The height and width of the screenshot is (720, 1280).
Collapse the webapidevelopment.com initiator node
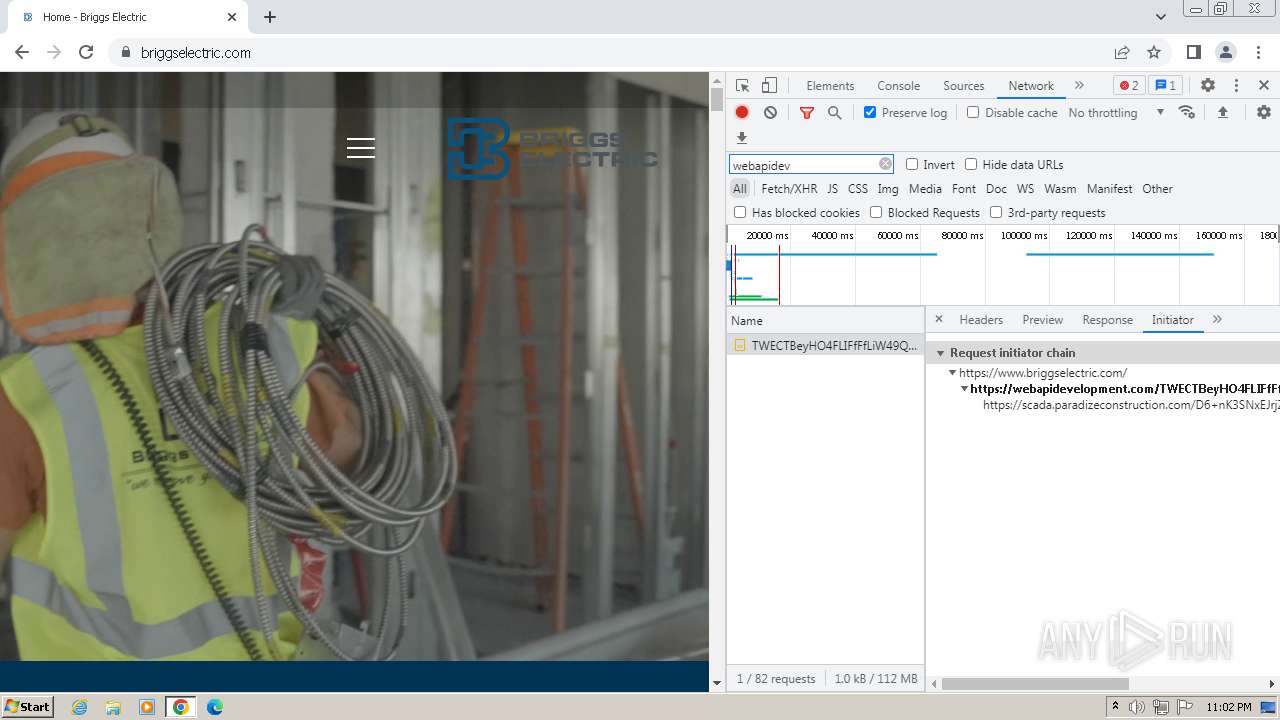tap(964, 388)
